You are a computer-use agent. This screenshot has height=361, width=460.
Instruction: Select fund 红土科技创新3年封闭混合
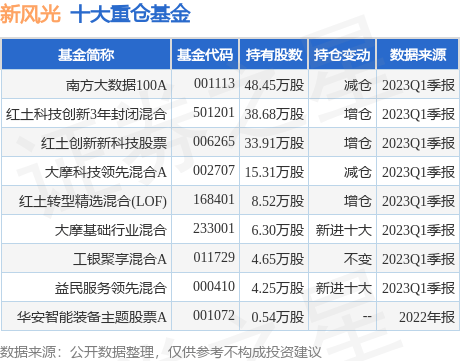(x=86, y=114)
